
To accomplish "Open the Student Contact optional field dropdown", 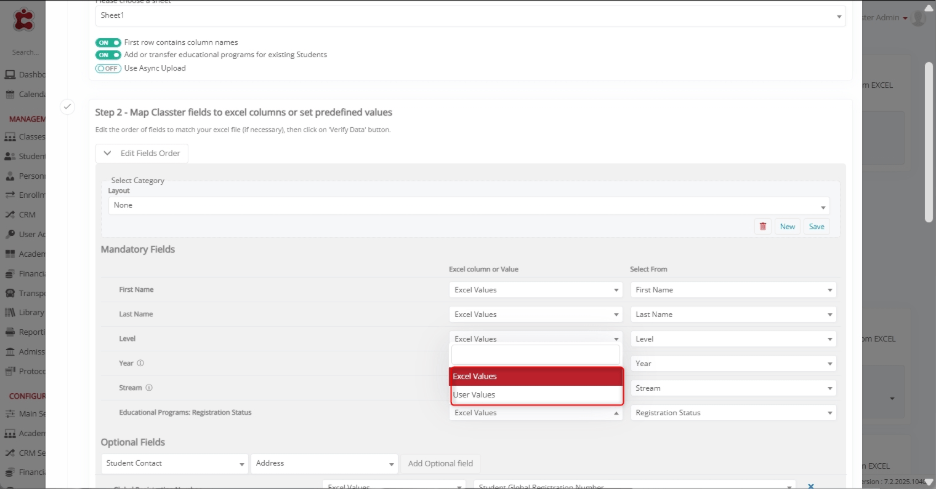I will [x=175, y=464].
